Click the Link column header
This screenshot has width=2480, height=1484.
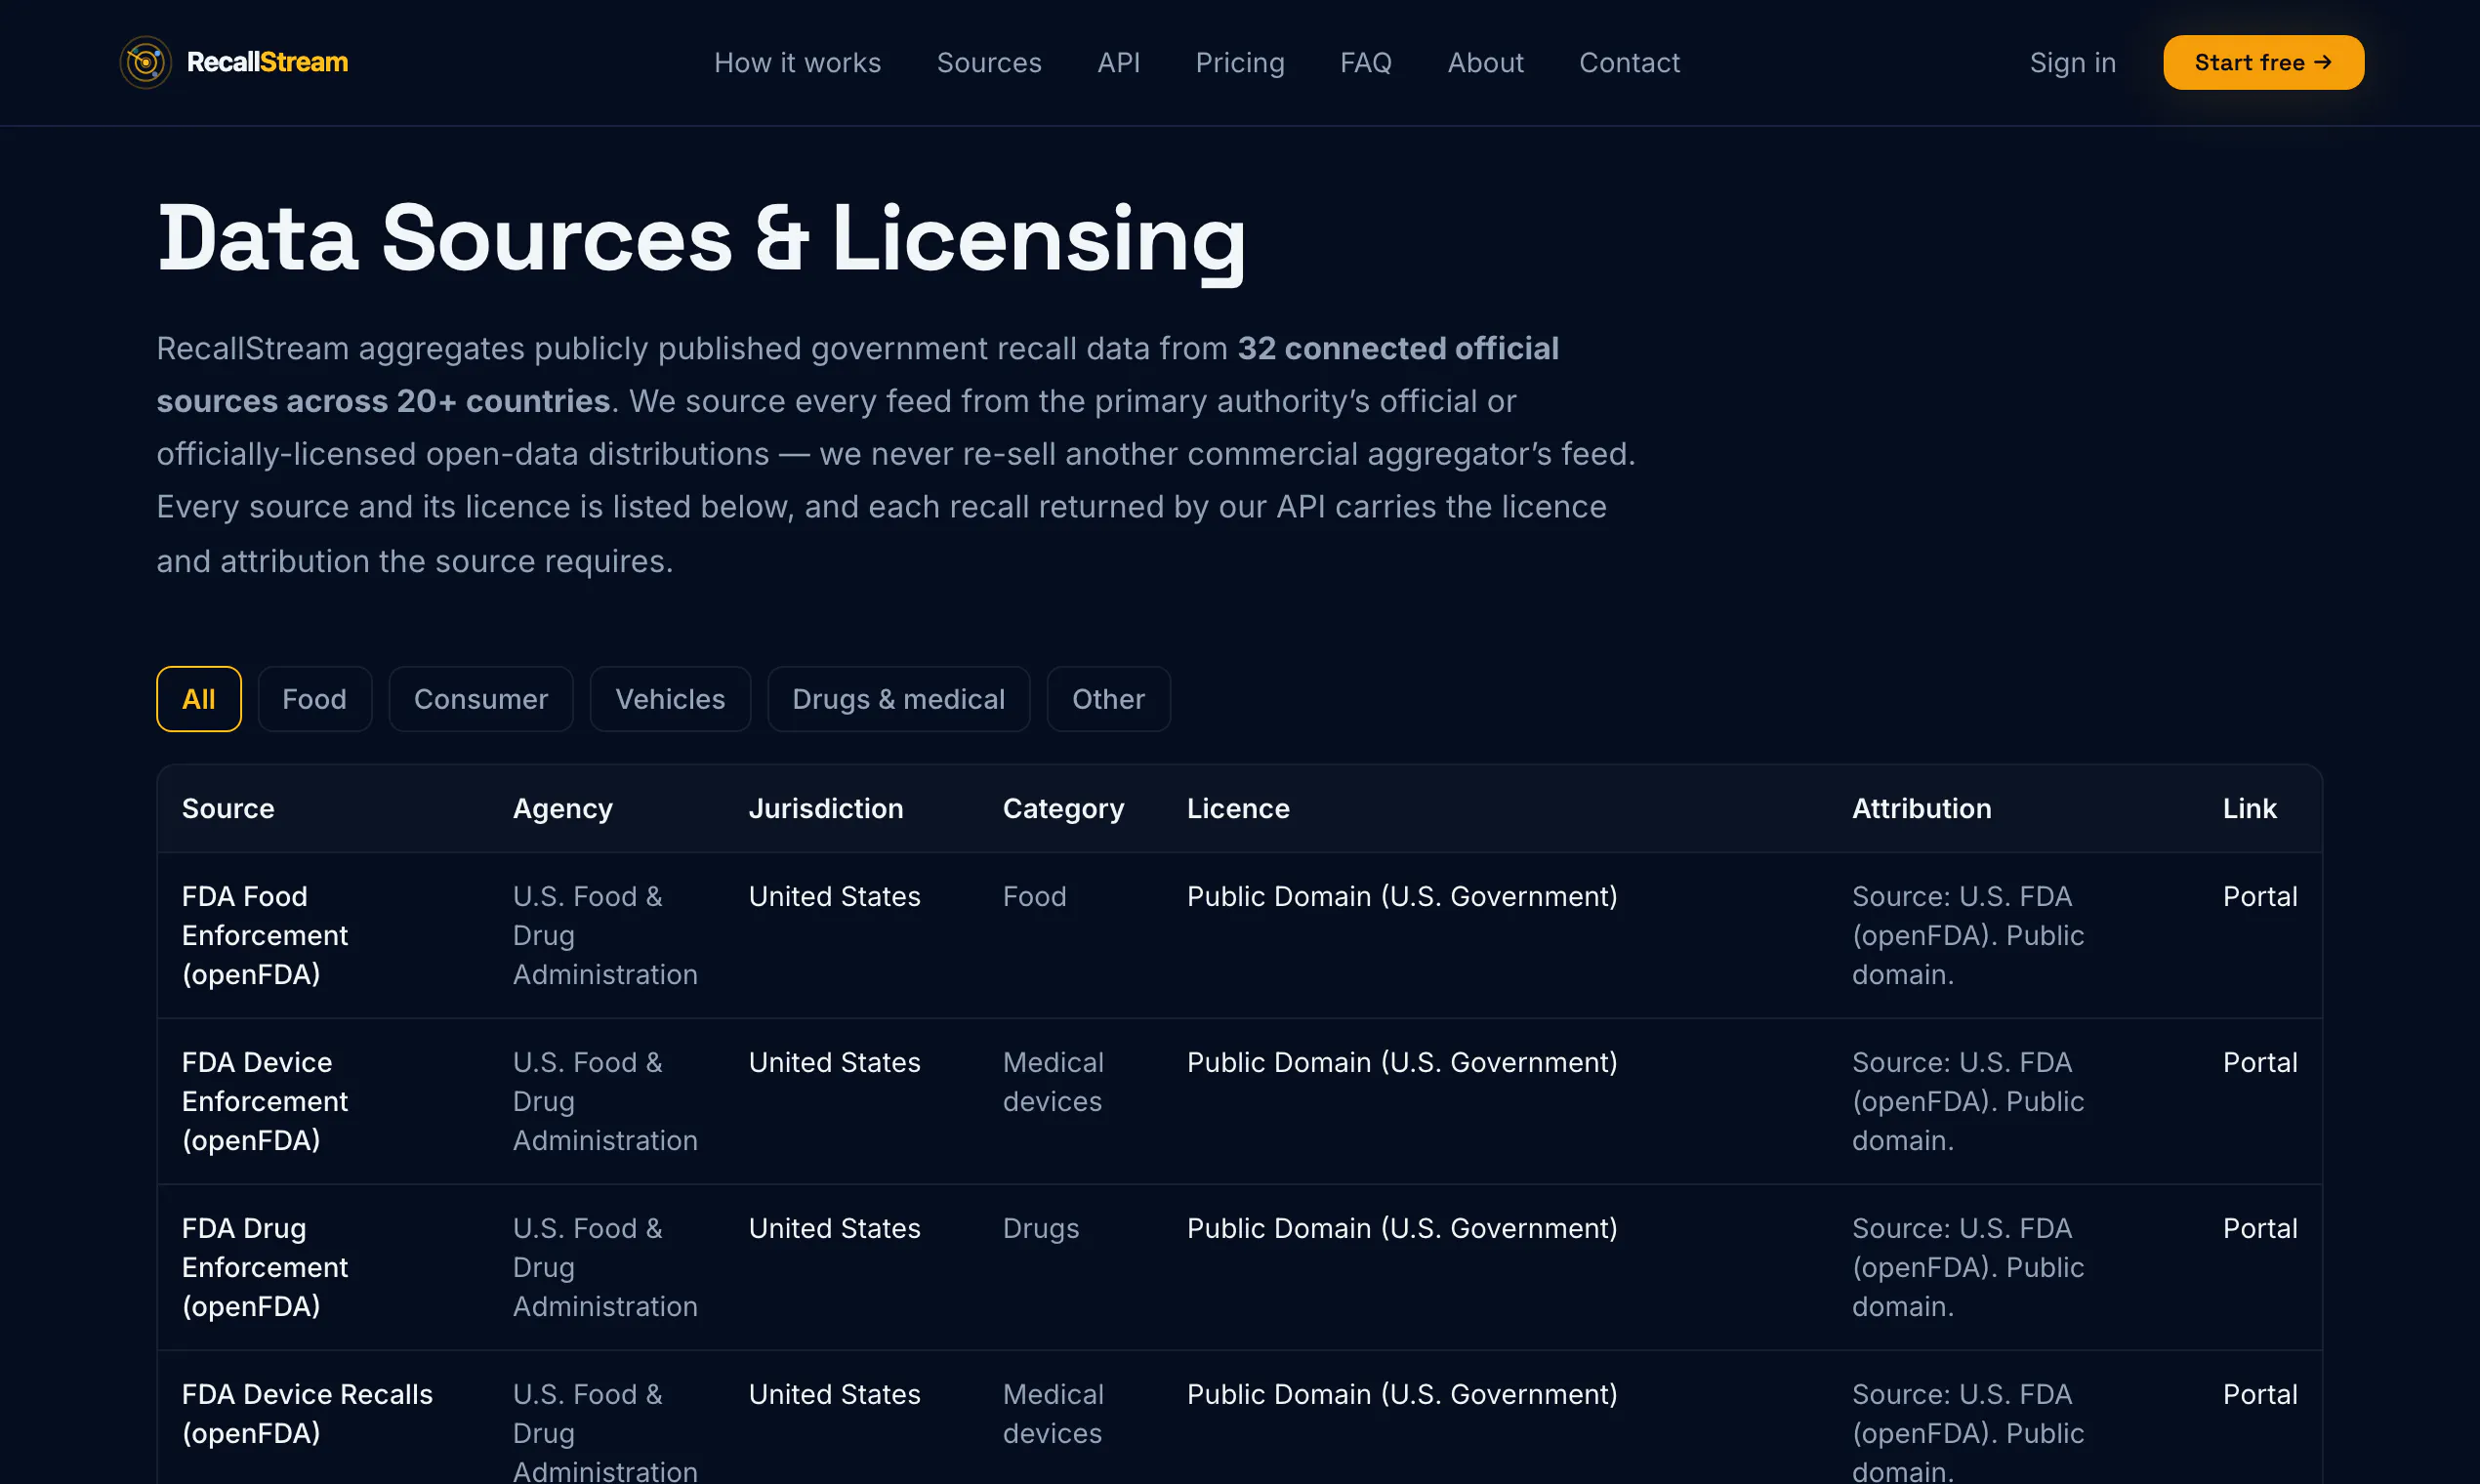tap(2249, 808)
